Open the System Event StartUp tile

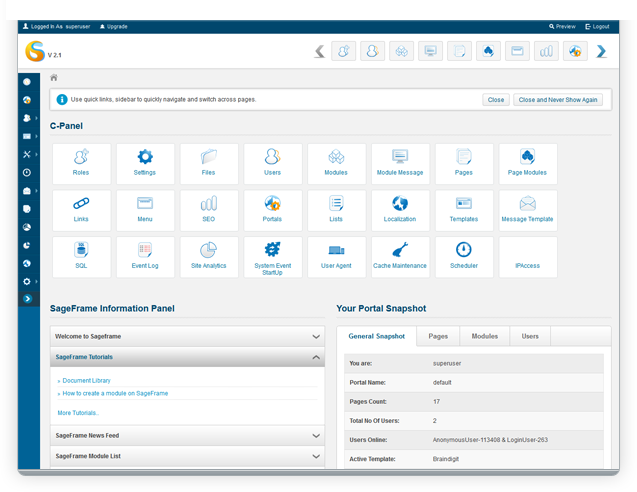273,257
